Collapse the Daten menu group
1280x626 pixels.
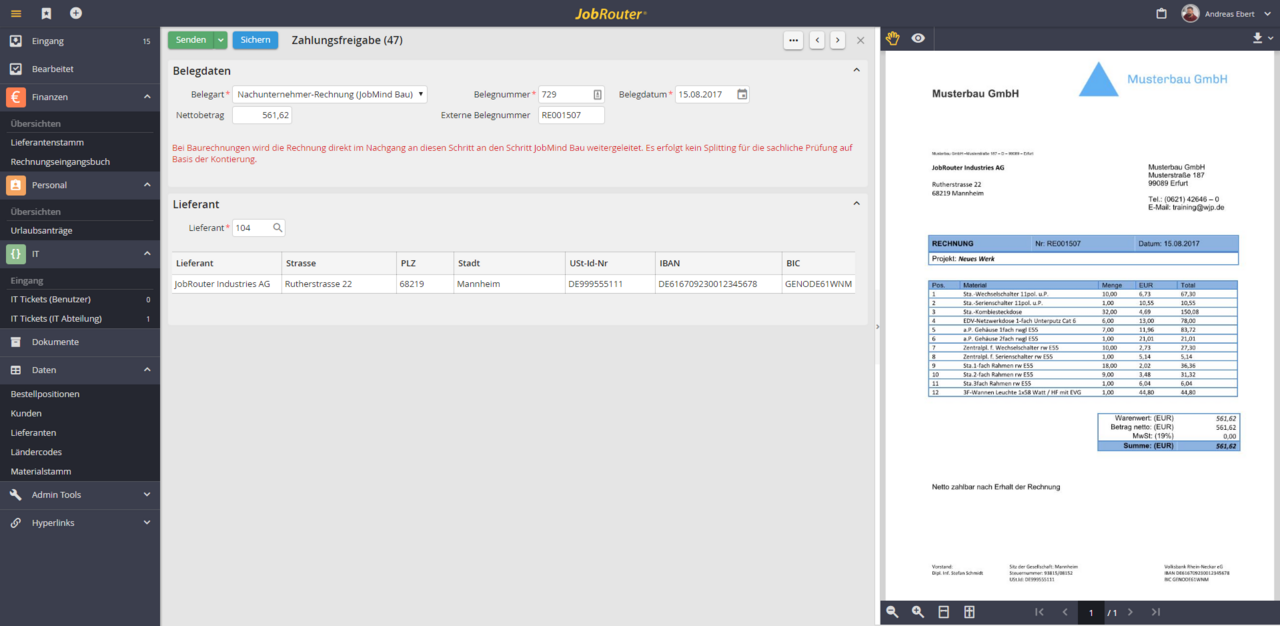[147, 370]
